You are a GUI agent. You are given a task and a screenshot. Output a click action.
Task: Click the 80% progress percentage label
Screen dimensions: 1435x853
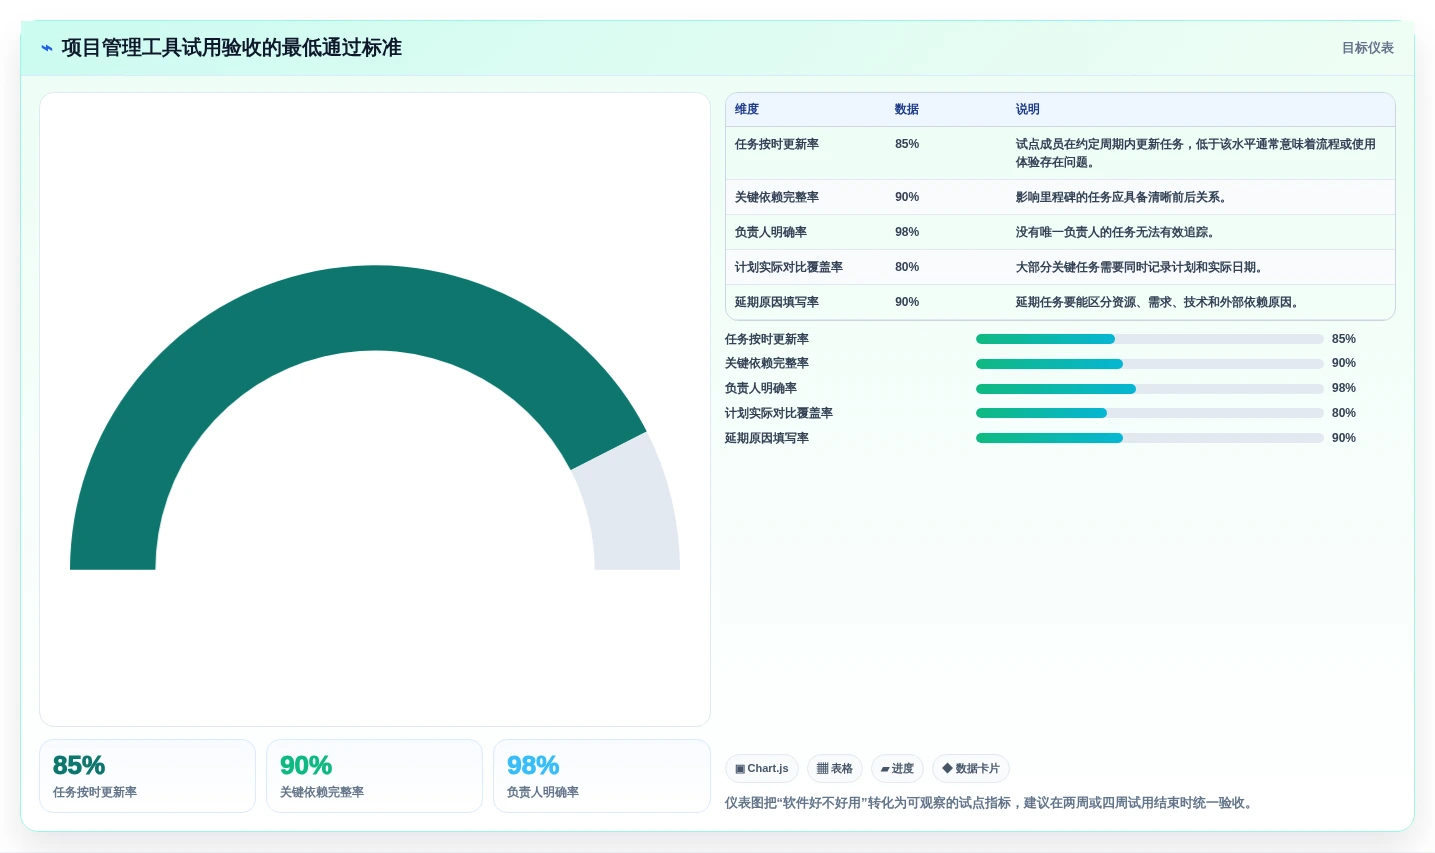(1344, 413)
